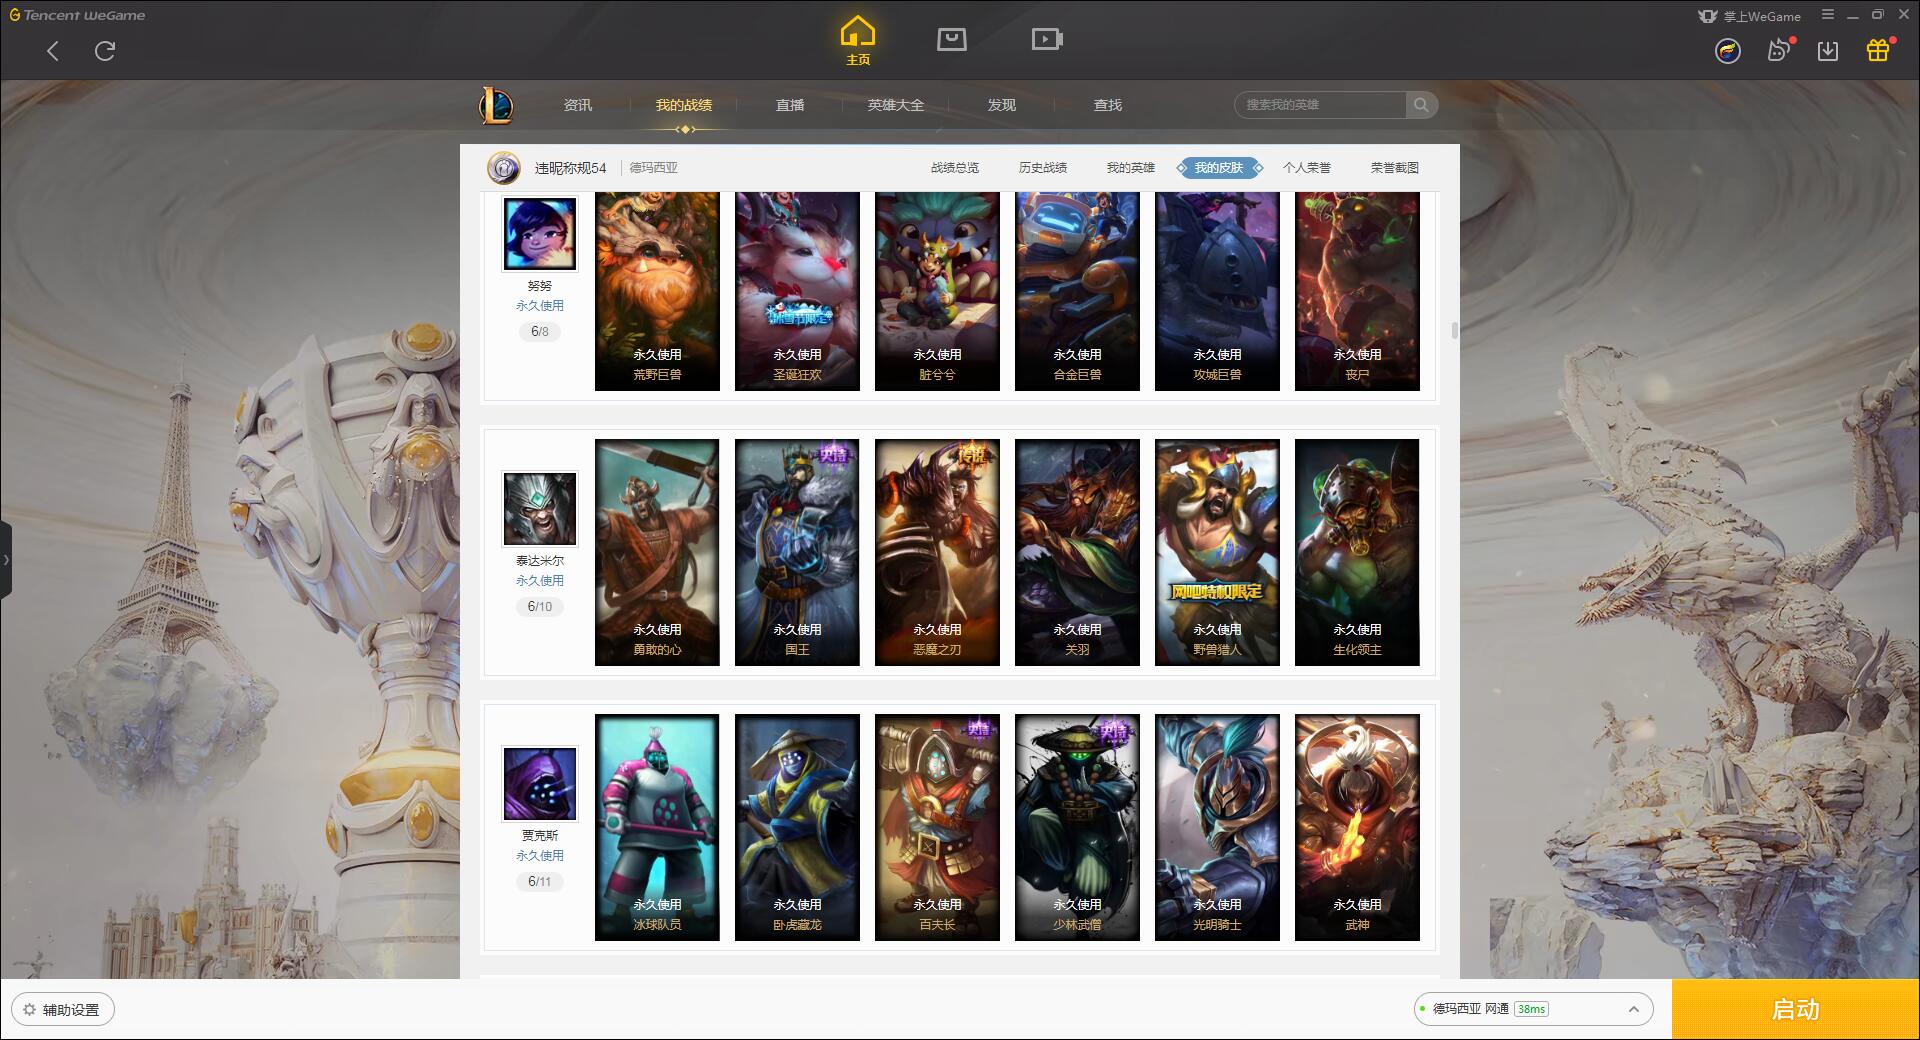Open messages icon with red dot
This screenshot has height=1040, width=1920.
1779,50
